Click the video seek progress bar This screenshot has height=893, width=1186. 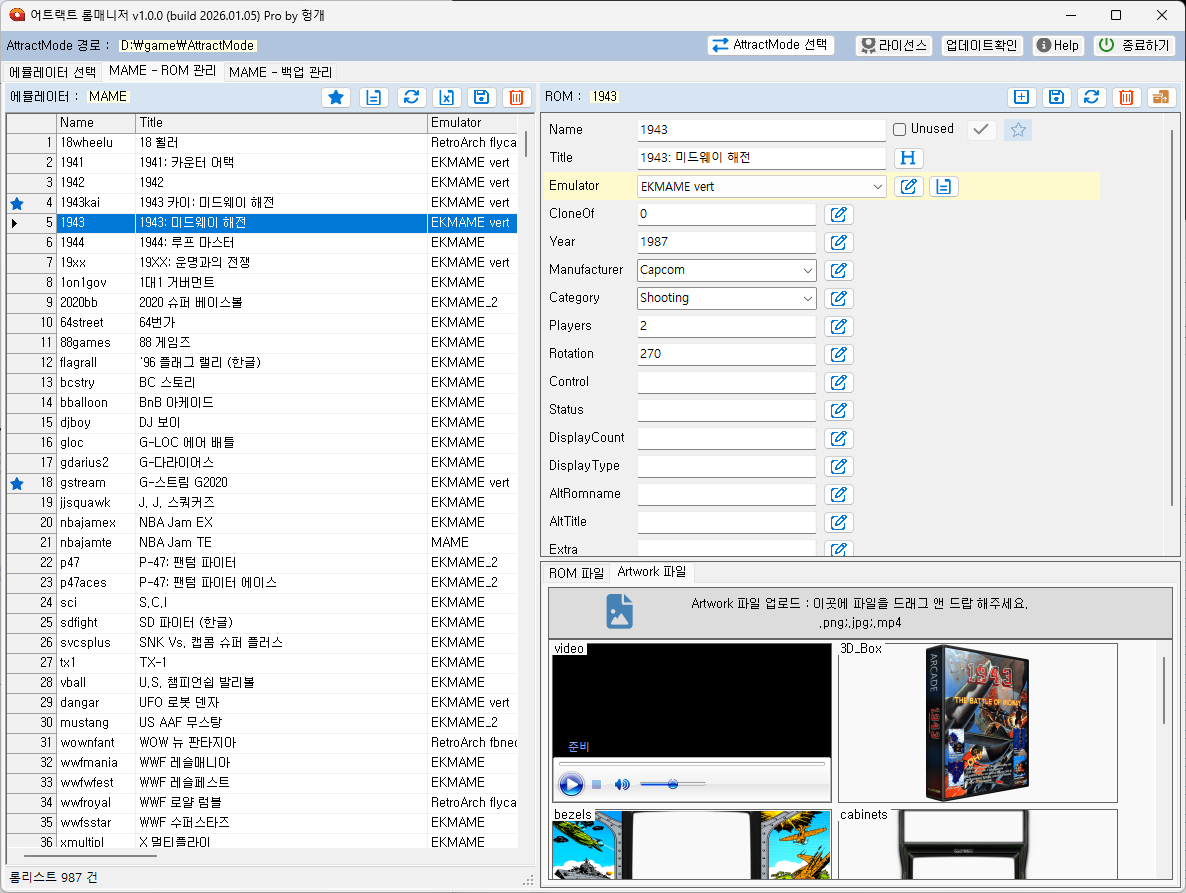click(x=691, y=764)
